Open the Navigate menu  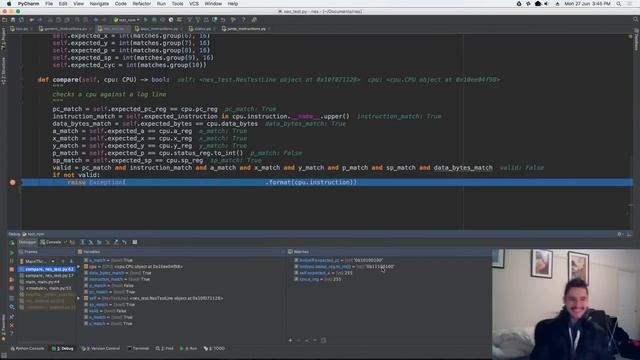pyautogui.click(x=99, y=4)
